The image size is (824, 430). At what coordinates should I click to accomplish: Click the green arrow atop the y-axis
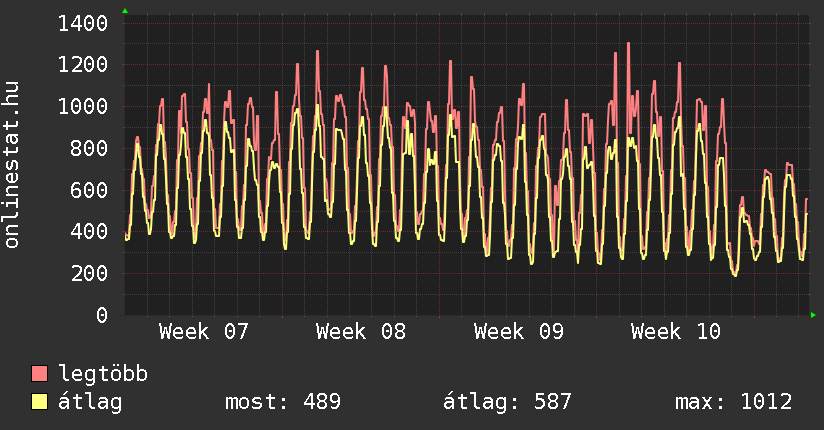125,11
